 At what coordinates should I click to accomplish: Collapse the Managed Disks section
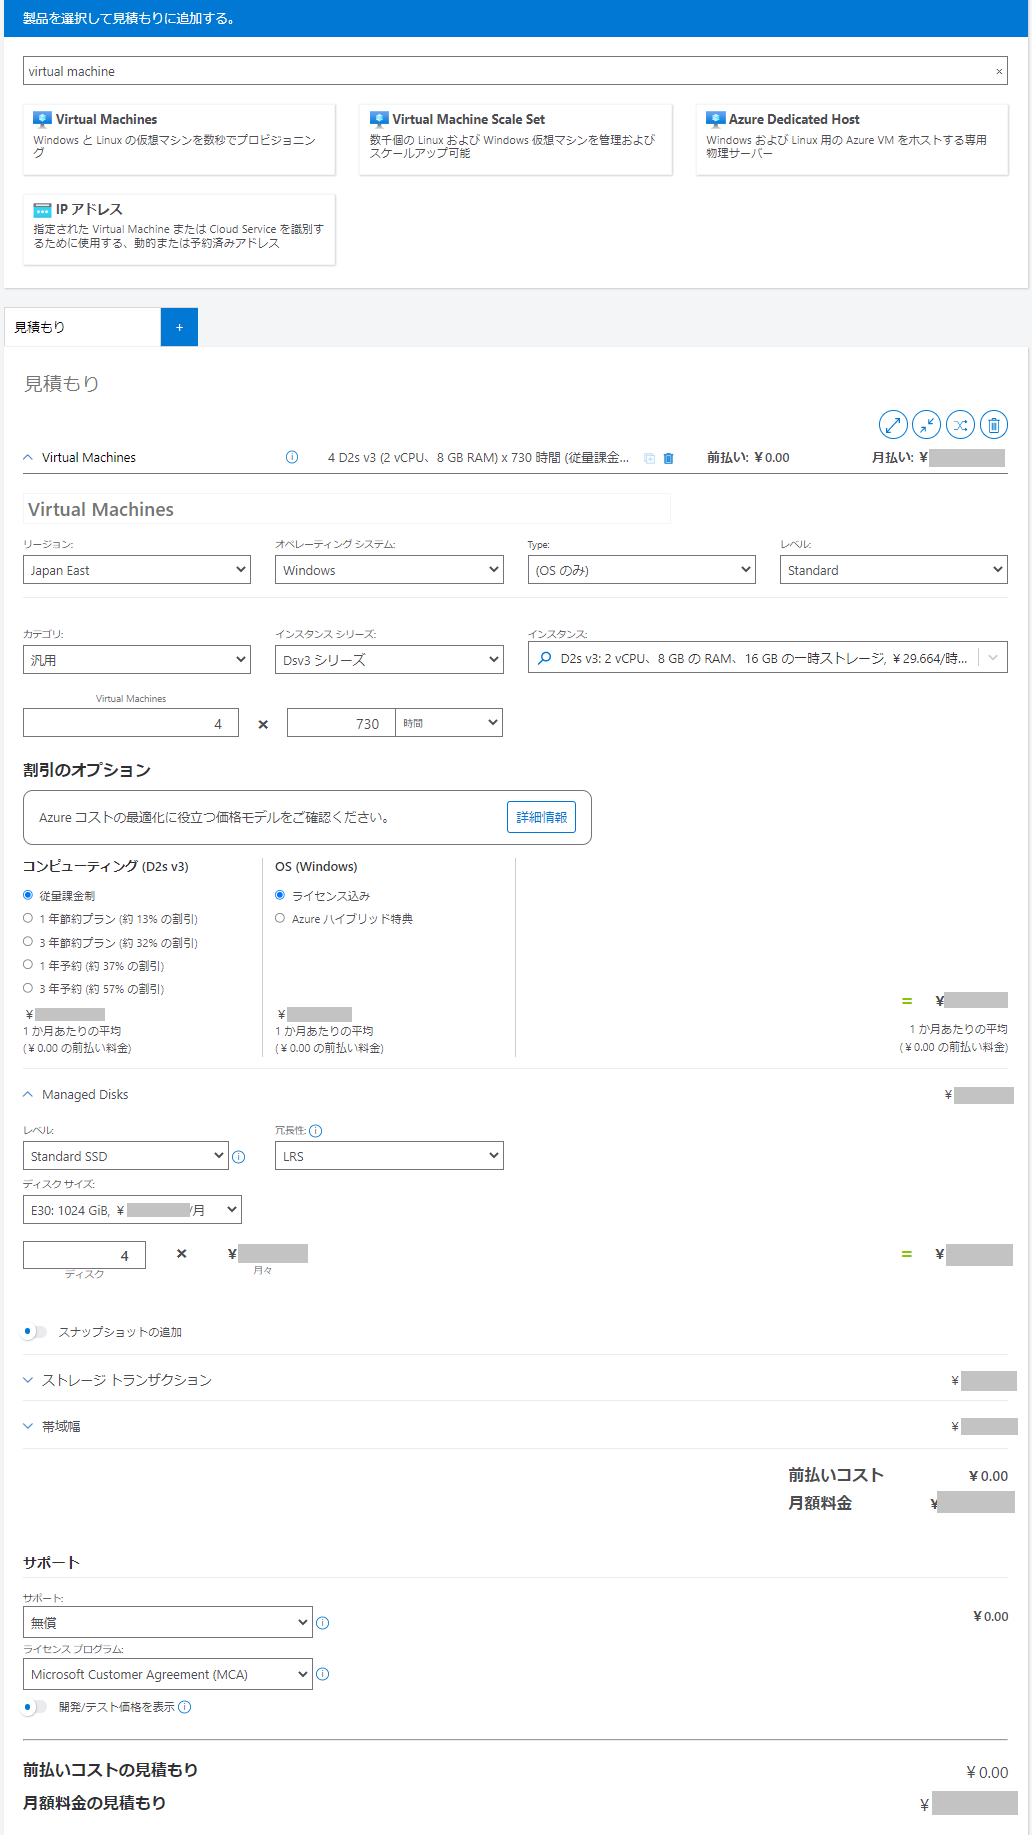pos(28,1095)
